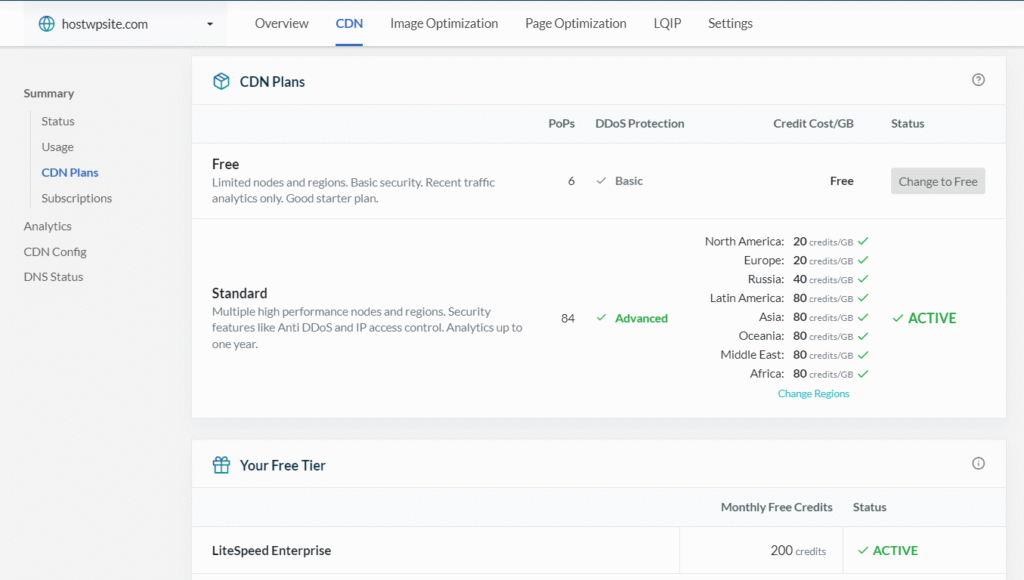
Task: Open the help icon on the CDN Plans panel
Action: pos(978,80)
